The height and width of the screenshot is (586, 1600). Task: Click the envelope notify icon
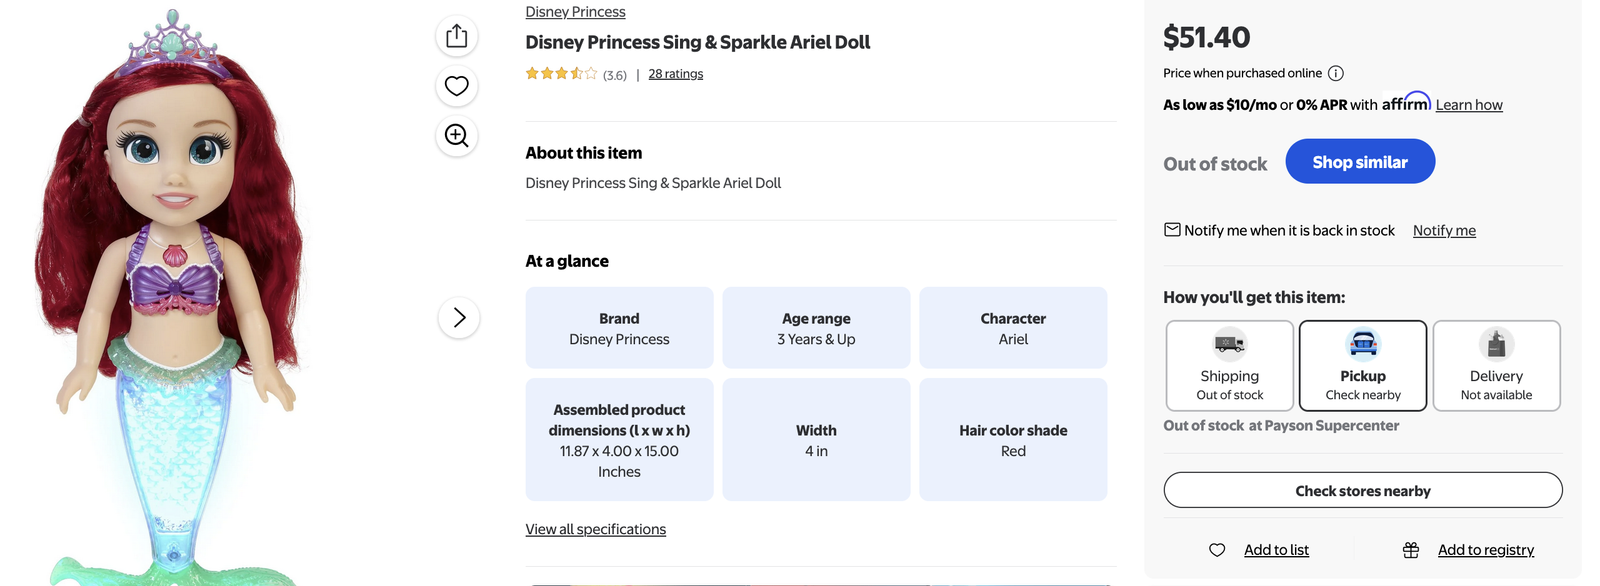click(x=1172, y=230)
